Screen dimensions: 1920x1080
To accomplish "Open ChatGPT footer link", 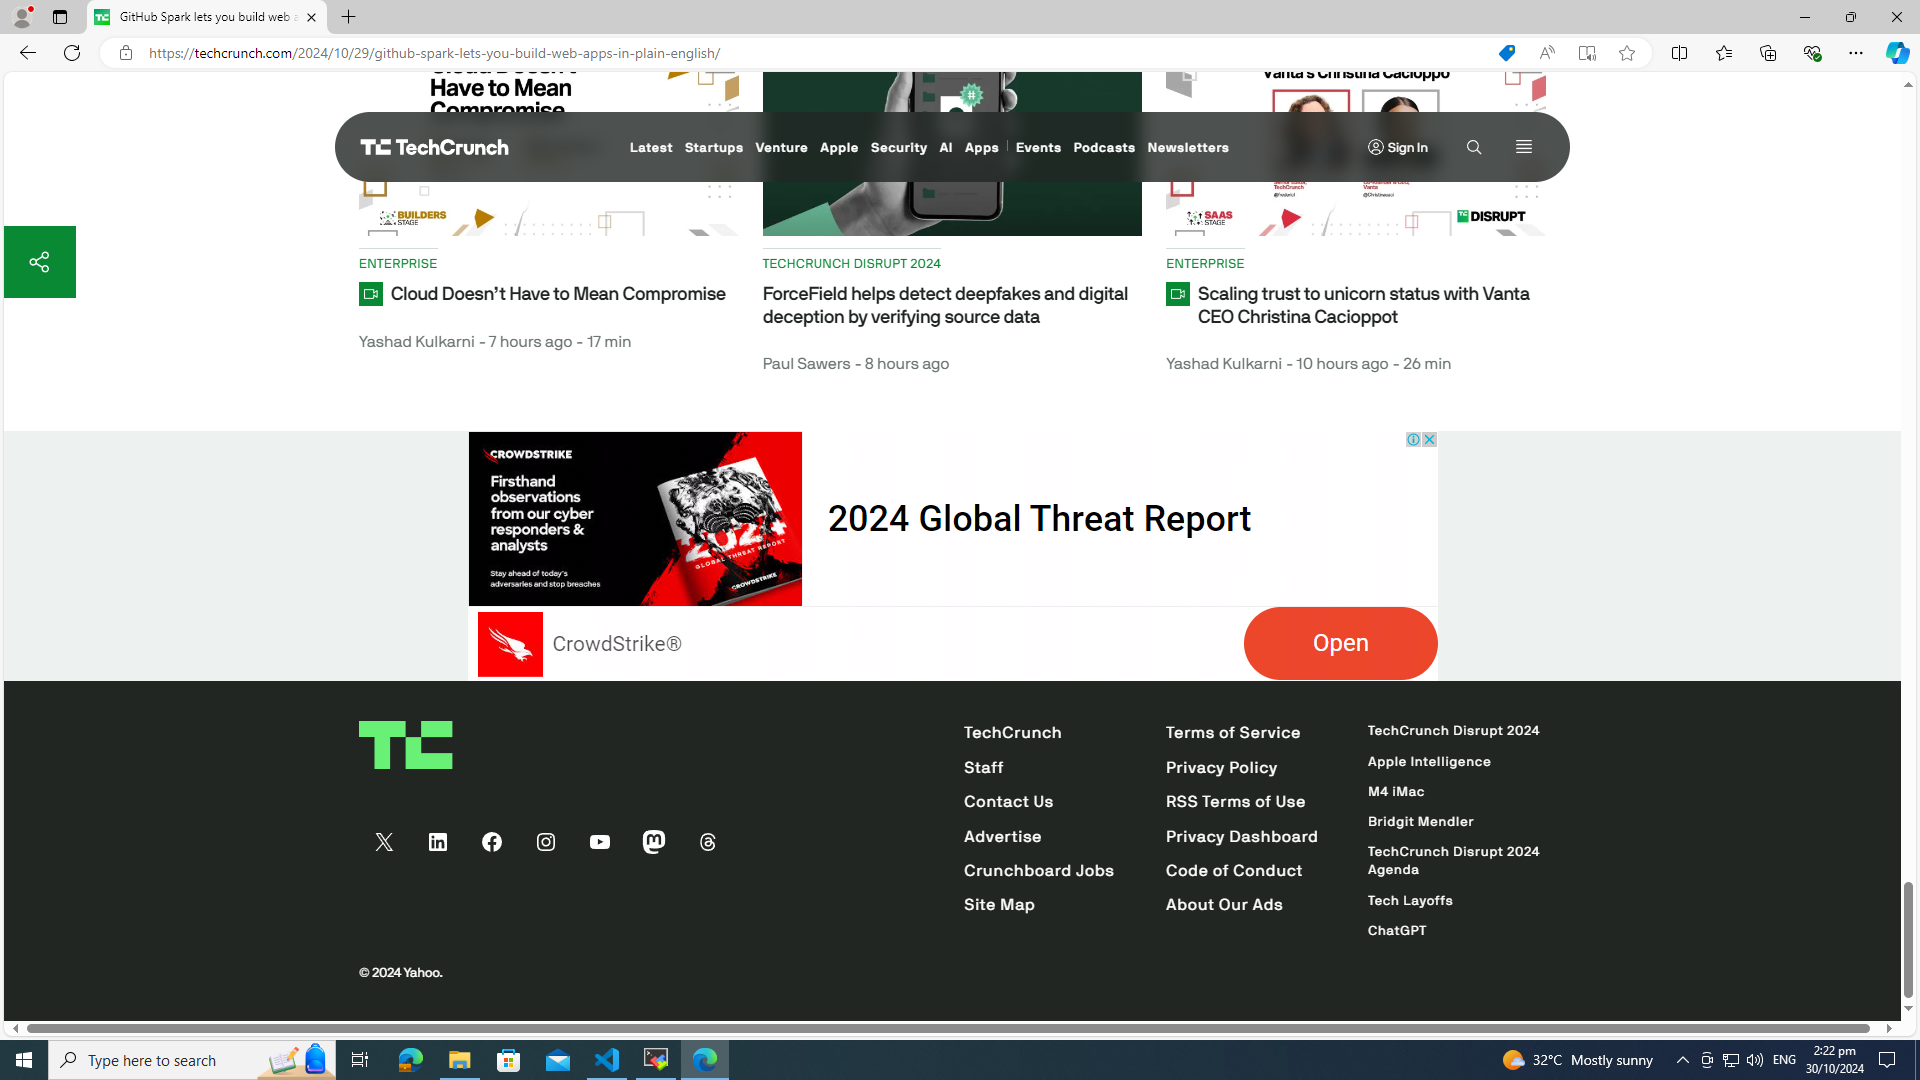I will pyautogui.click(x=1397, y=931).
